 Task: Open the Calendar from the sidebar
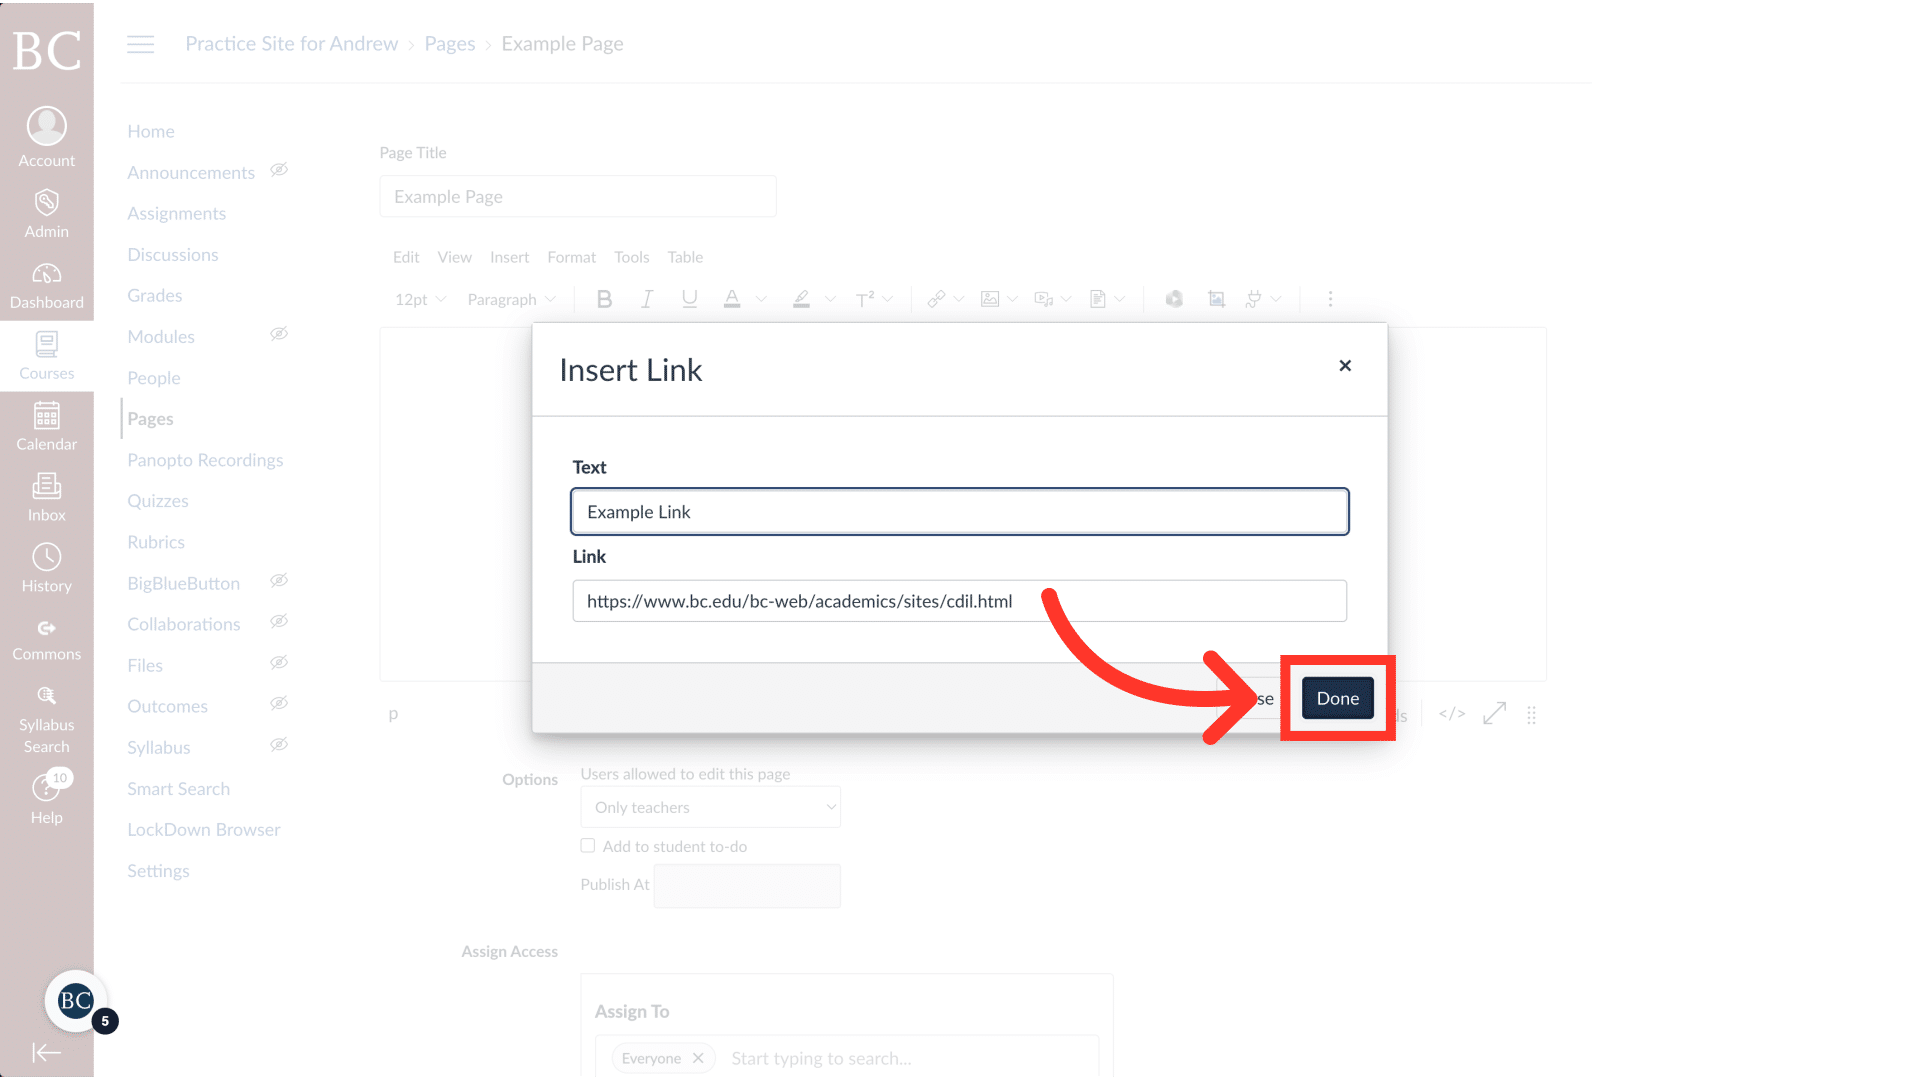tap(46, 425)
